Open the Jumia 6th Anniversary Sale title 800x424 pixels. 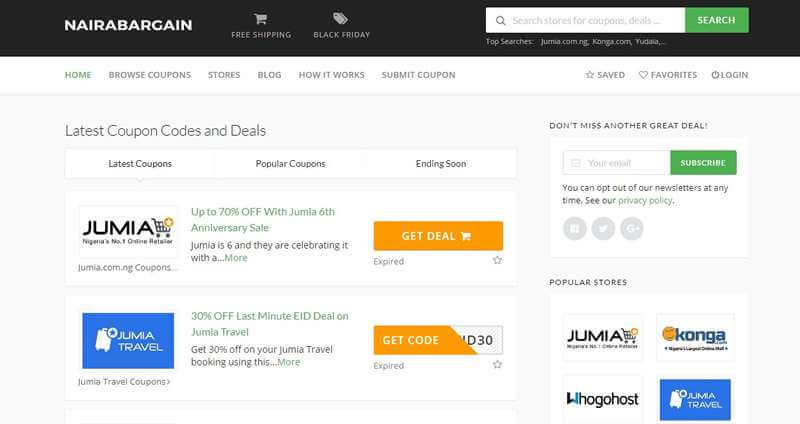tap(263, 219)
